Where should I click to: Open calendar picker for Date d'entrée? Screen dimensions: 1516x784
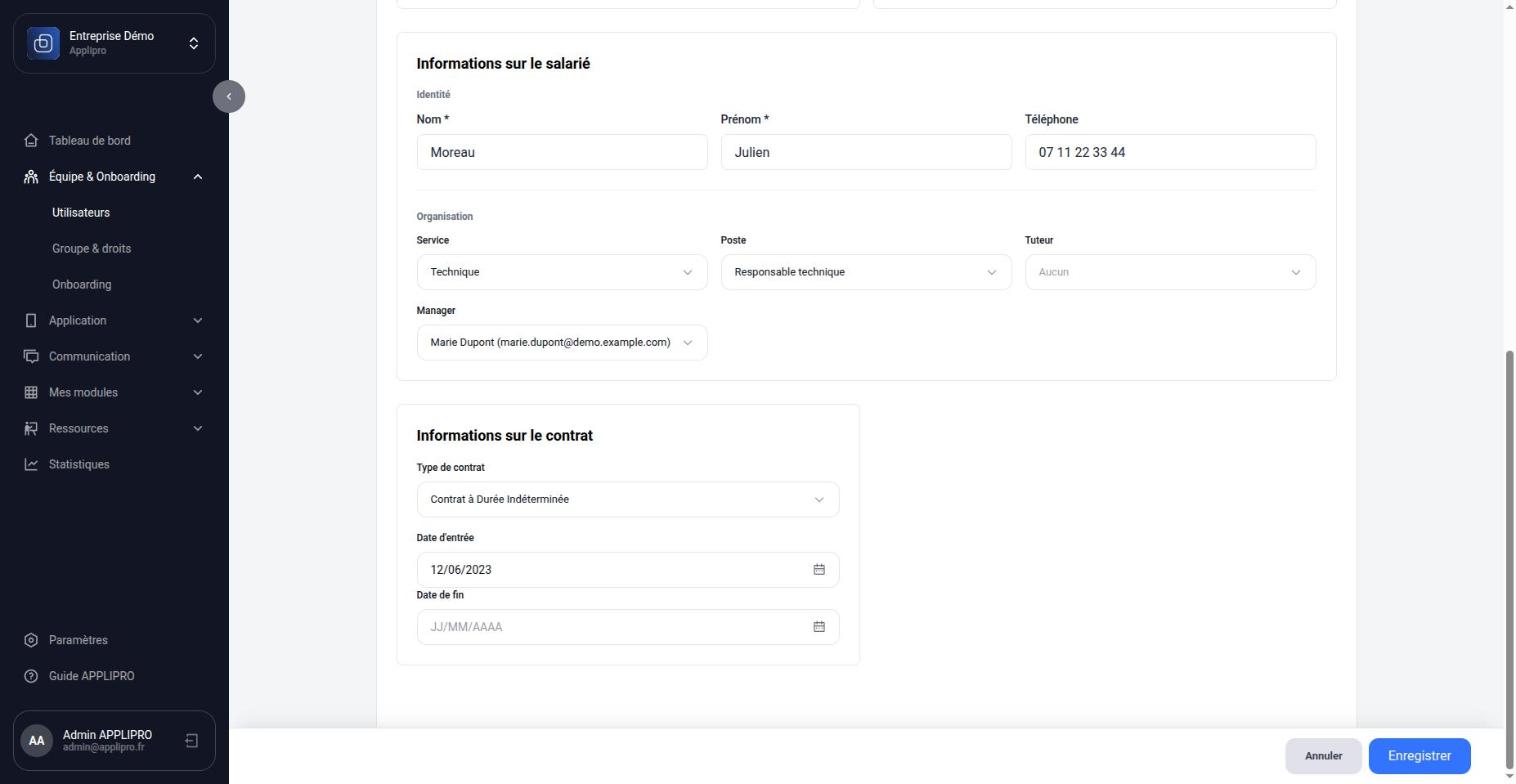click(x=819, y=570)
